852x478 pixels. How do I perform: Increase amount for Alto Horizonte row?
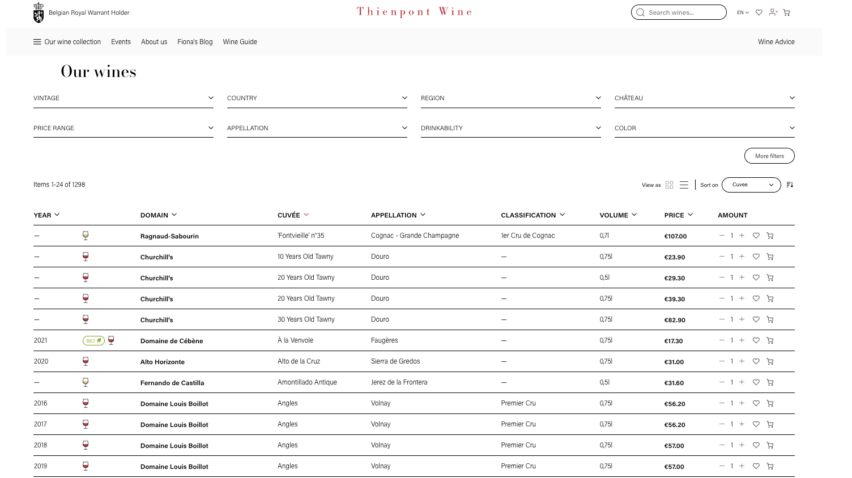tap(742, 361)
